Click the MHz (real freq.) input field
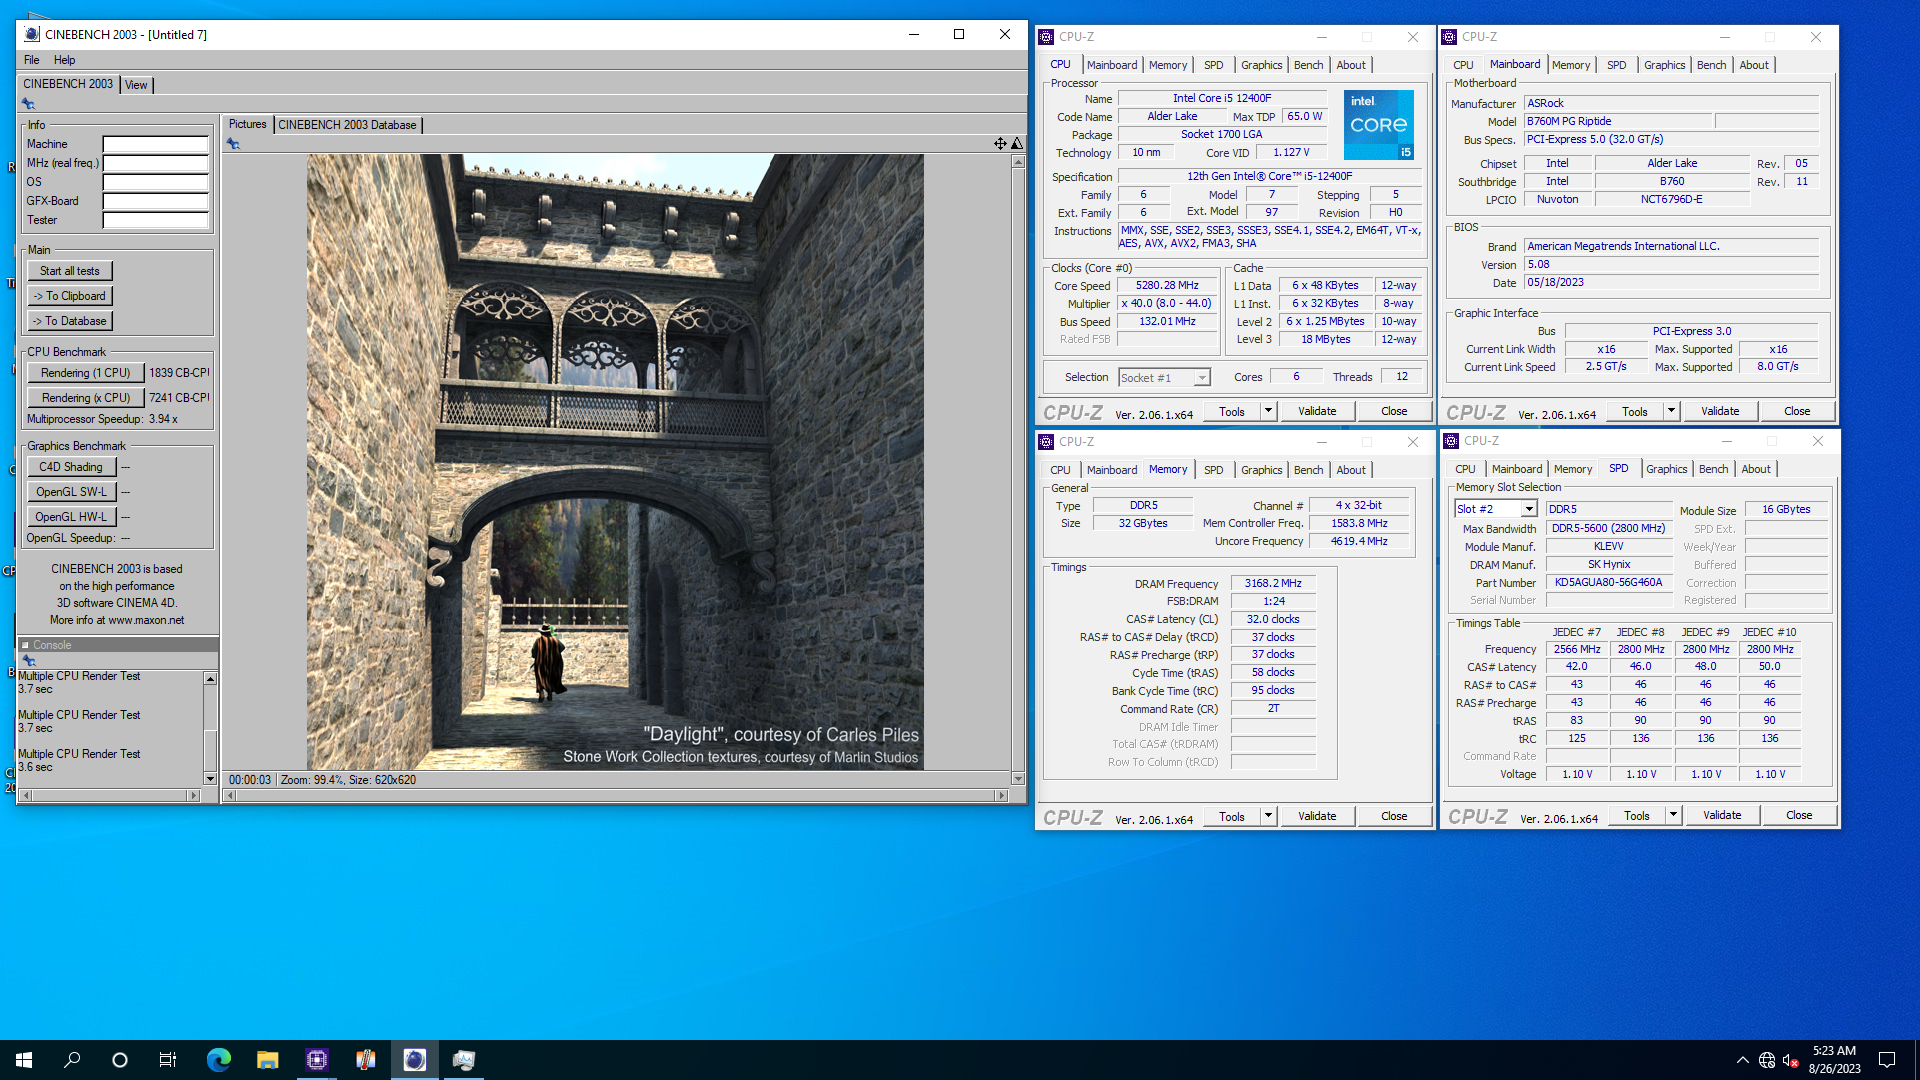 coord(156,163)
